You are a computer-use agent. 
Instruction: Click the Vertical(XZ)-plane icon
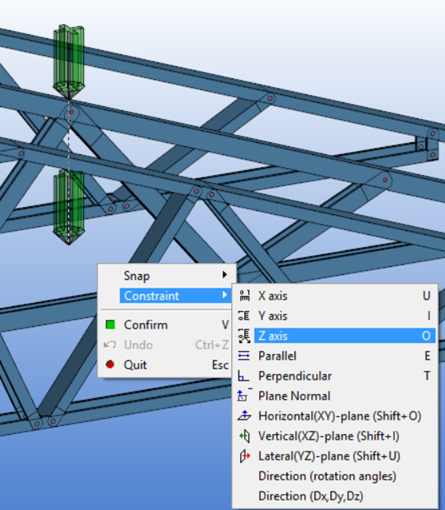tap(244, 436)
